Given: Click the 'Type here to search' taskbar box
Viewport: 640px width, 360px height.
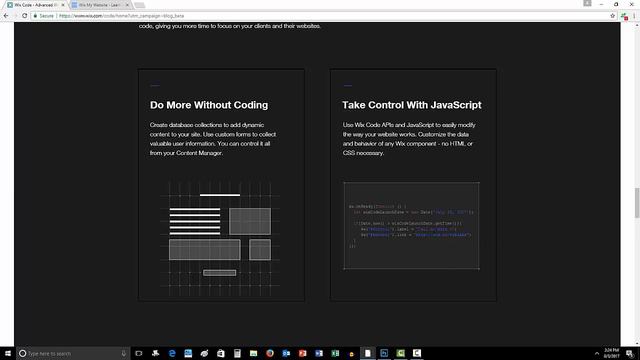Looking at the screenshot, I should pos(73,353).
